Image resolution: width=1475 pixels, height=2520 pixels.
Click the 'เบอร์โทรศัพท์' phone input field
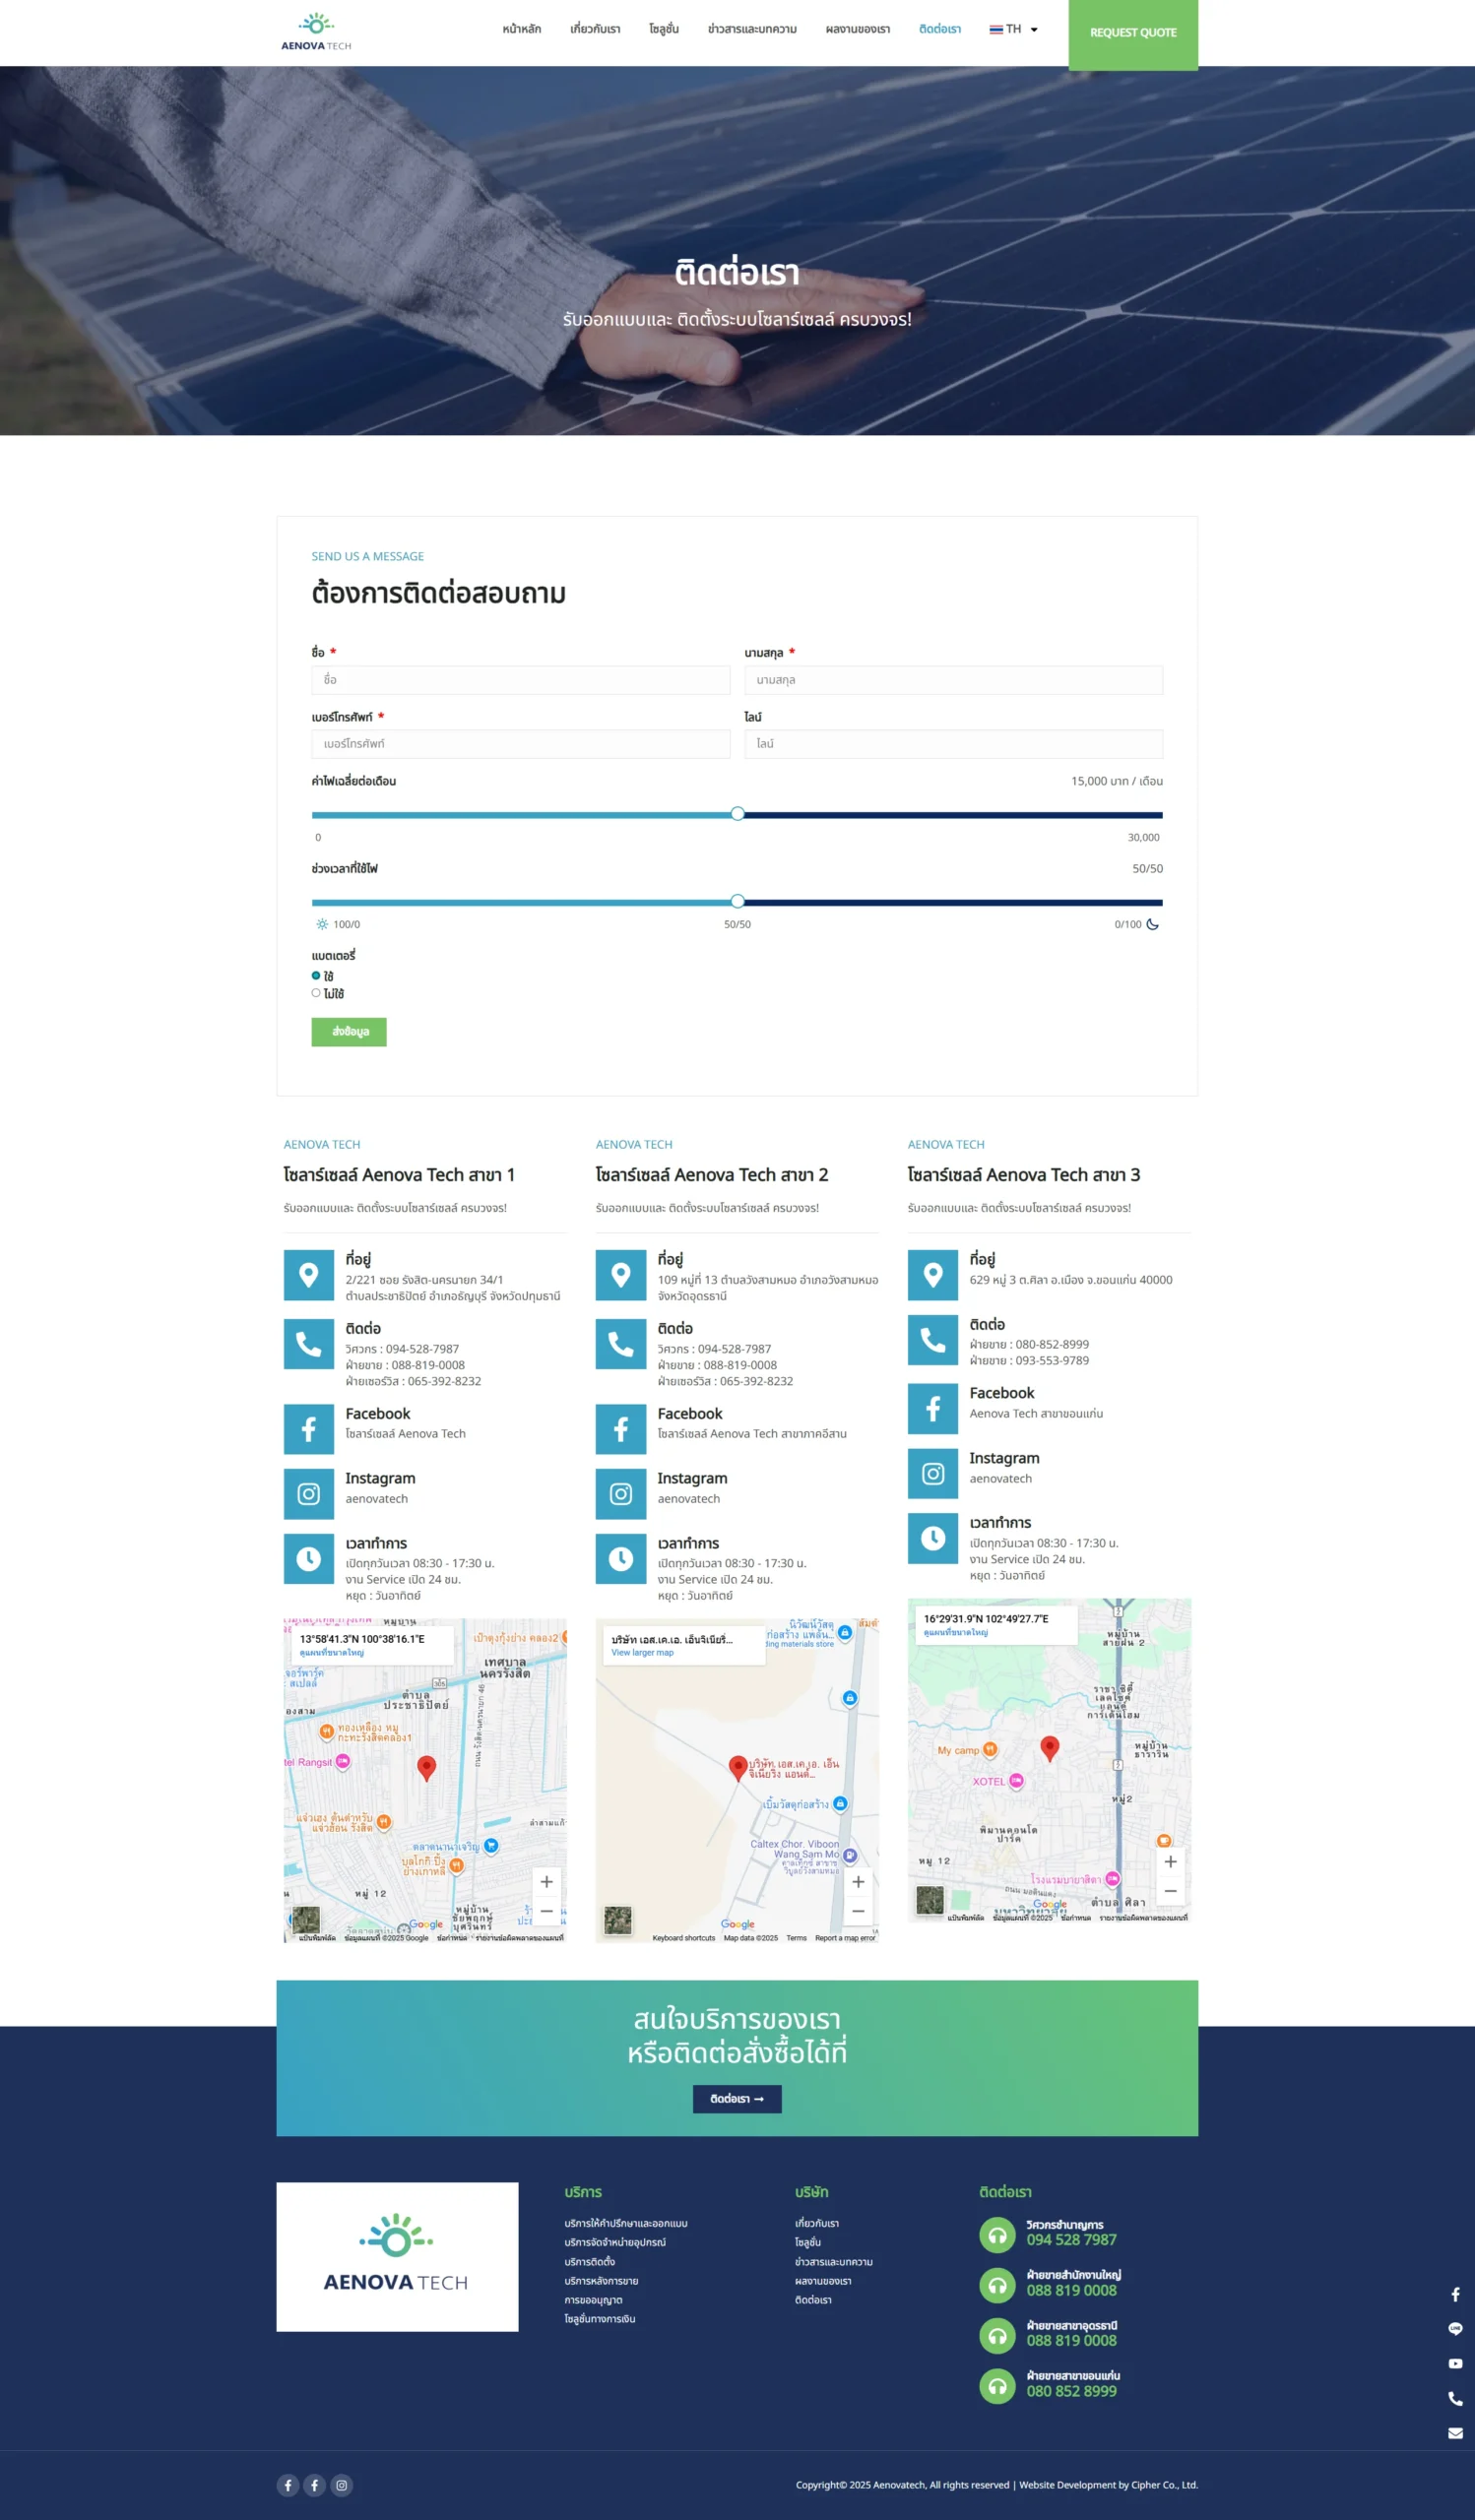point(520,744)
